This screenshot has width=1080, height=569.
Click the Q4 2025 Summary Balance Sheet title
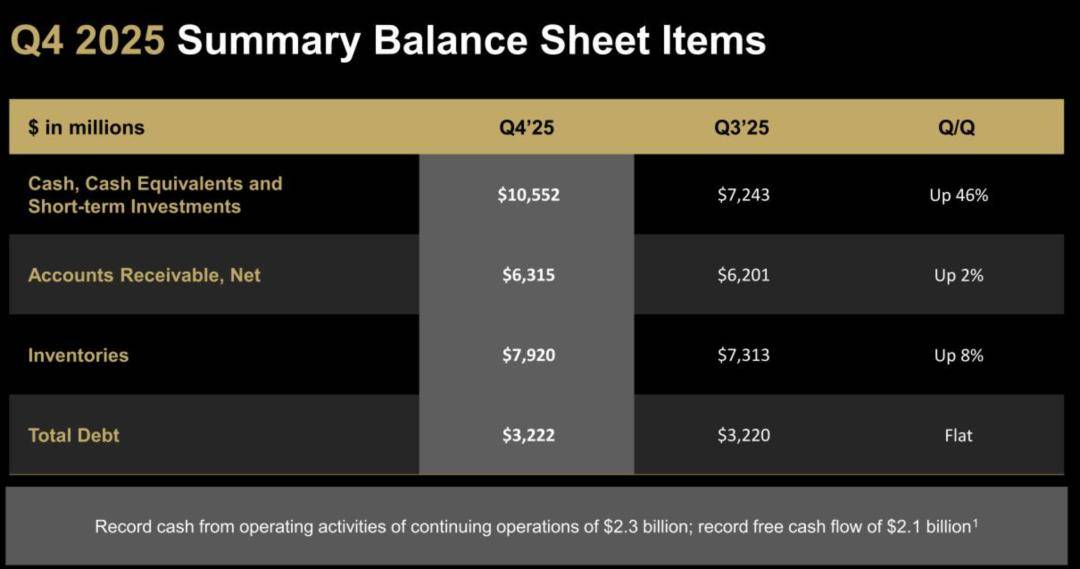coord(388,41)
